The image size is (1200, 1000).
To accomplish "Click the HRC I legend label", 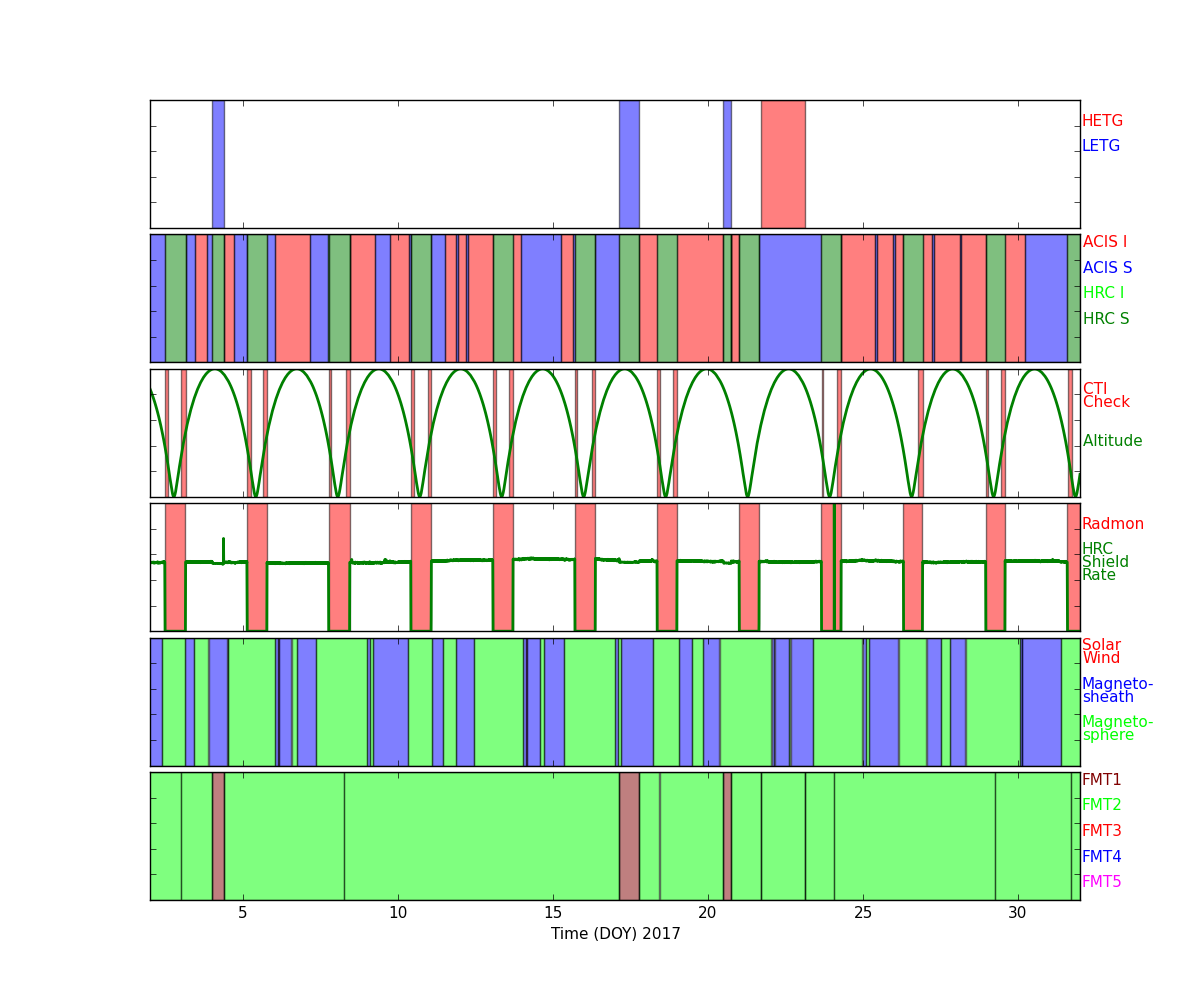I will click(1103, 293).
